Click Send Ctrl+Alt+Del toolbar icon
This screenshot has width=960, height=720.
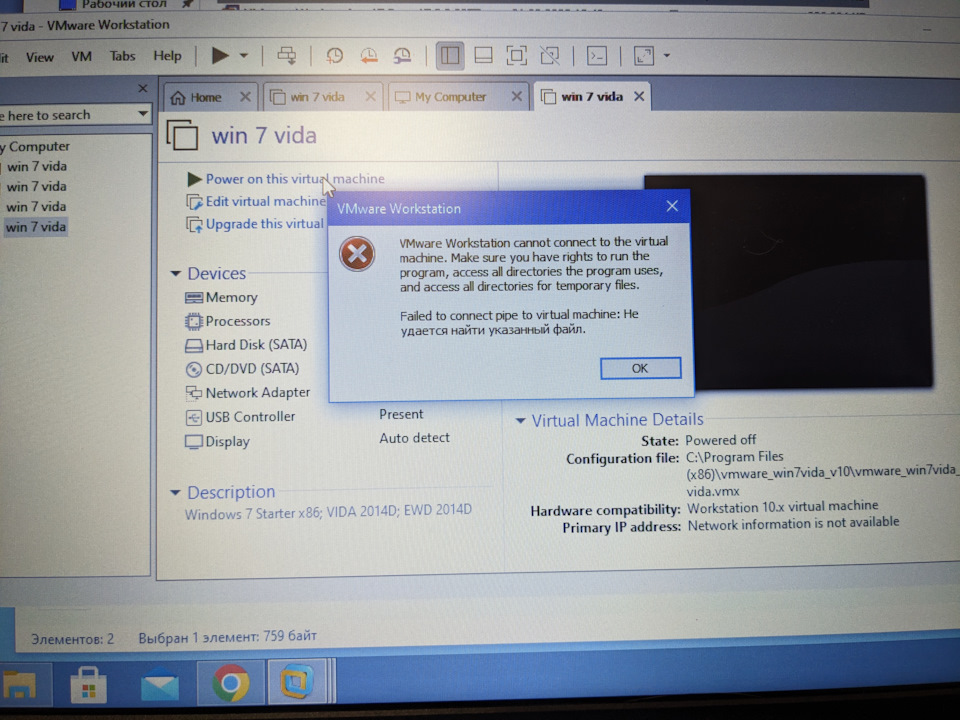[288, 56]
